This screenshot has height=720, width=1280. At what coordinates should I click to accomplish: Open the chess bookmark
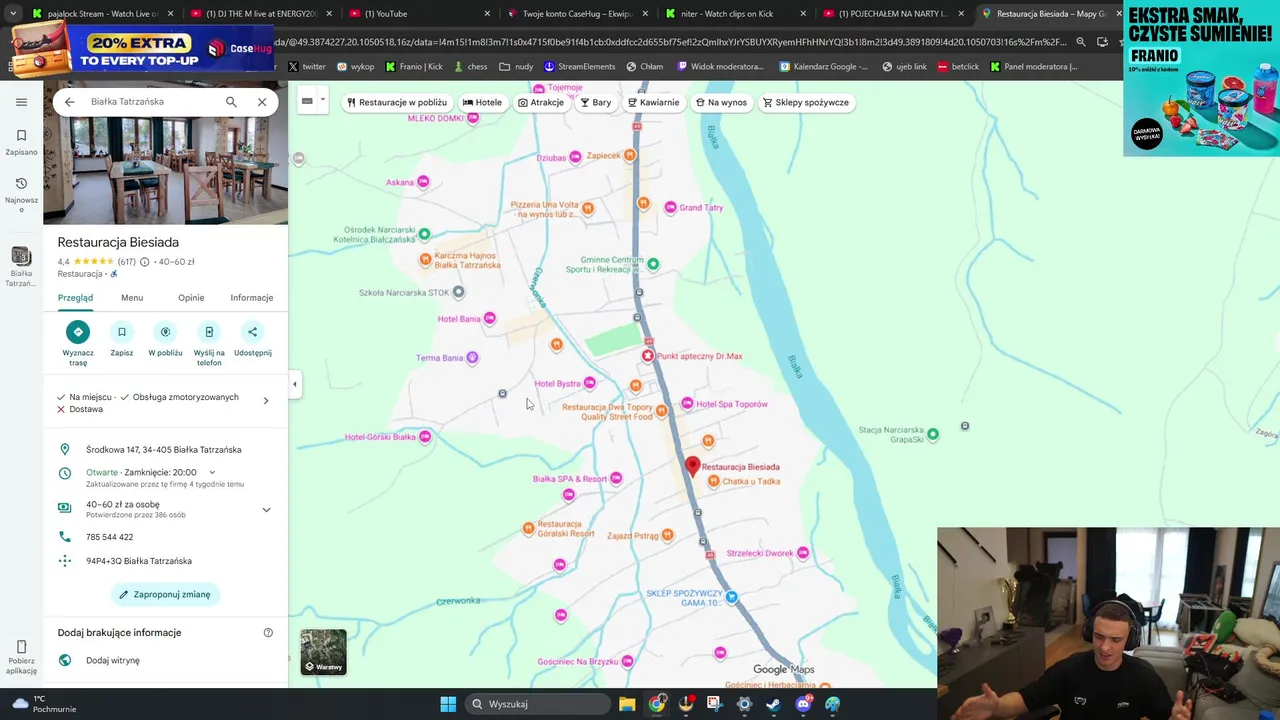pyautogui.click(x=471, y=67)
